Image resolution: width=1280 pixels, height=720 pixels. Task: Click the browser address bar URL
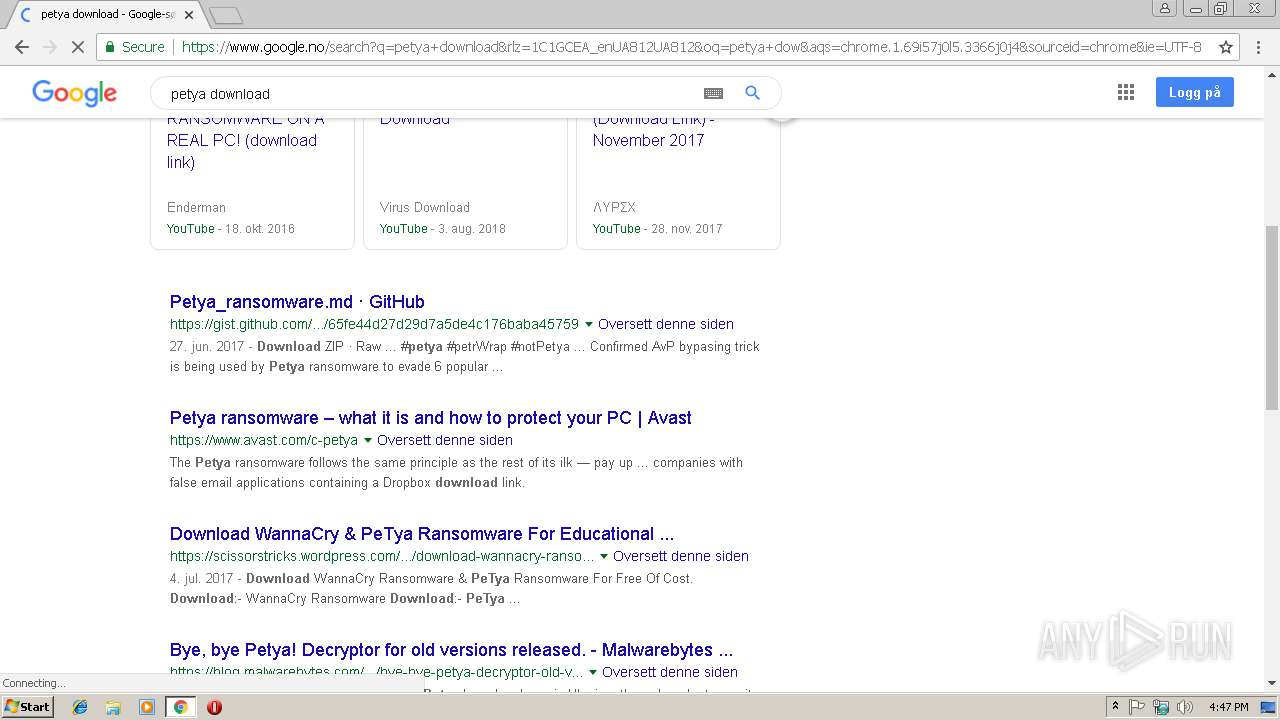[x=690, y=47]
